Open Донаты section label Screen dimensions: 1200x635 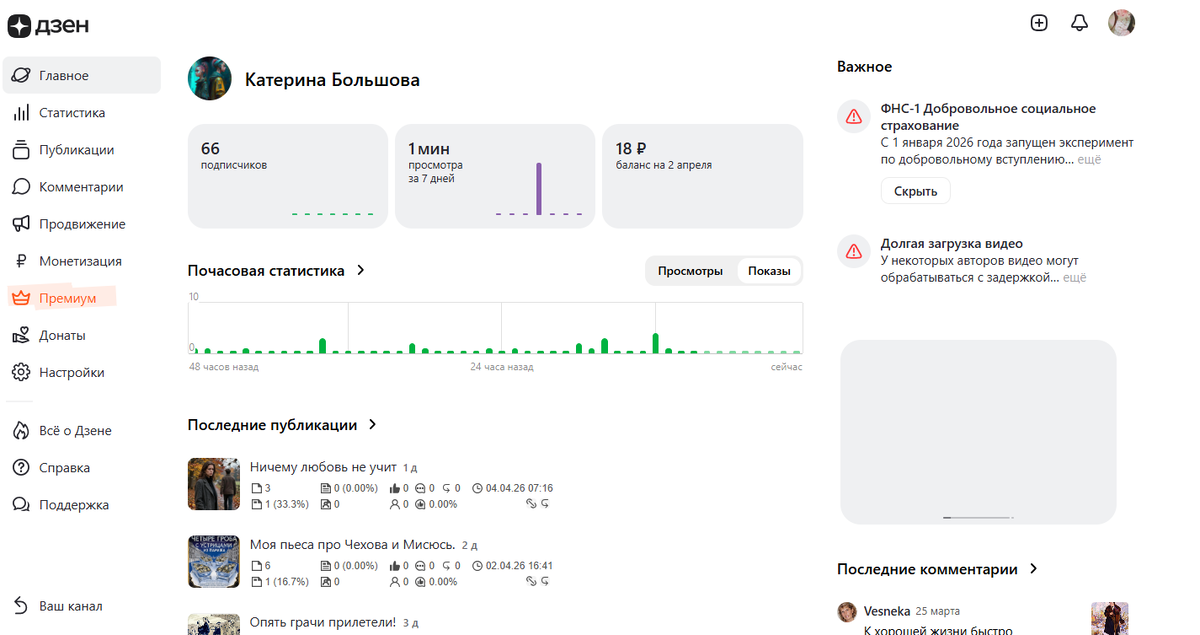[x=62, y=335]
